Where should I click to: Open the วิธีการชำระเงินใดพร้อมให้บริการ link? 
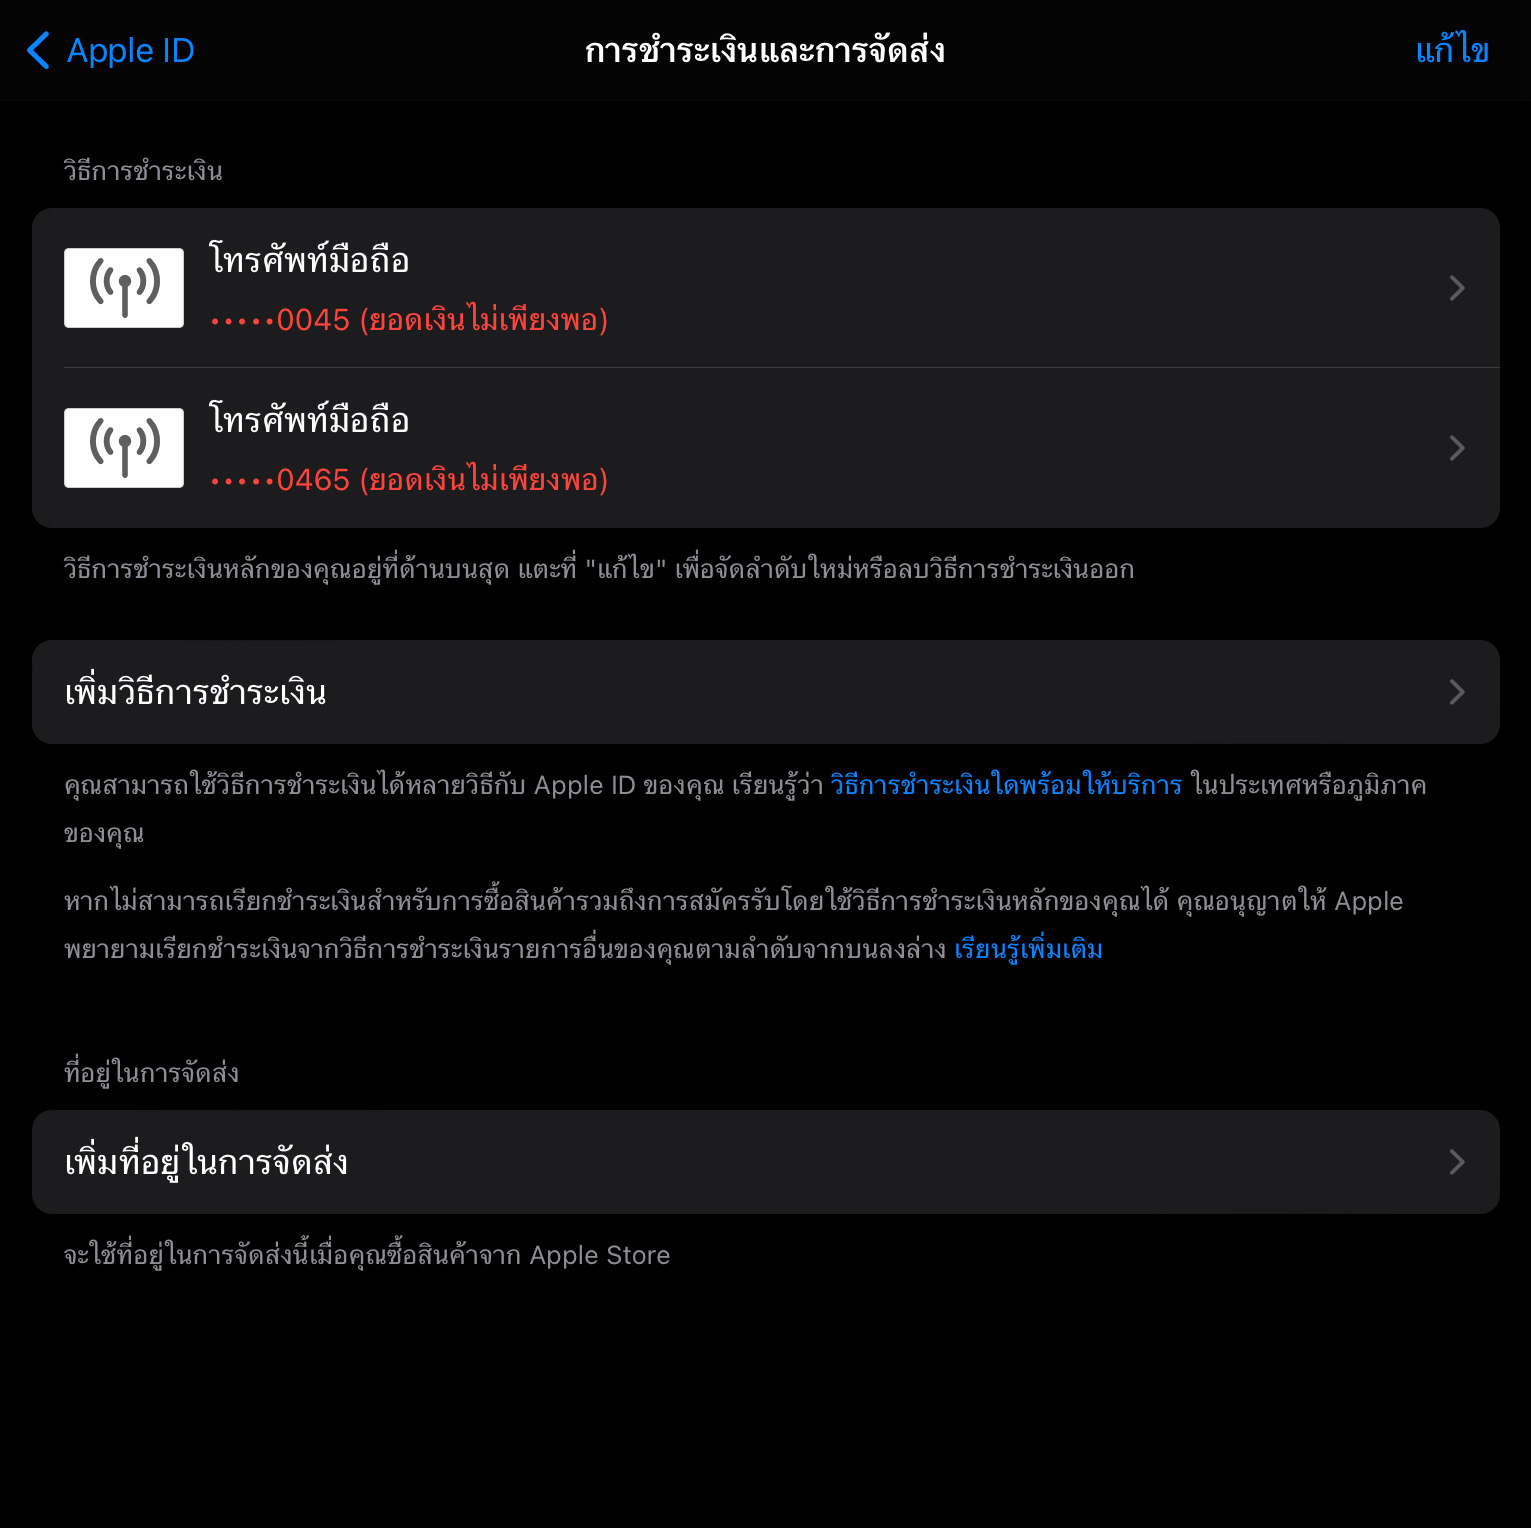(x=1006, y=785)
